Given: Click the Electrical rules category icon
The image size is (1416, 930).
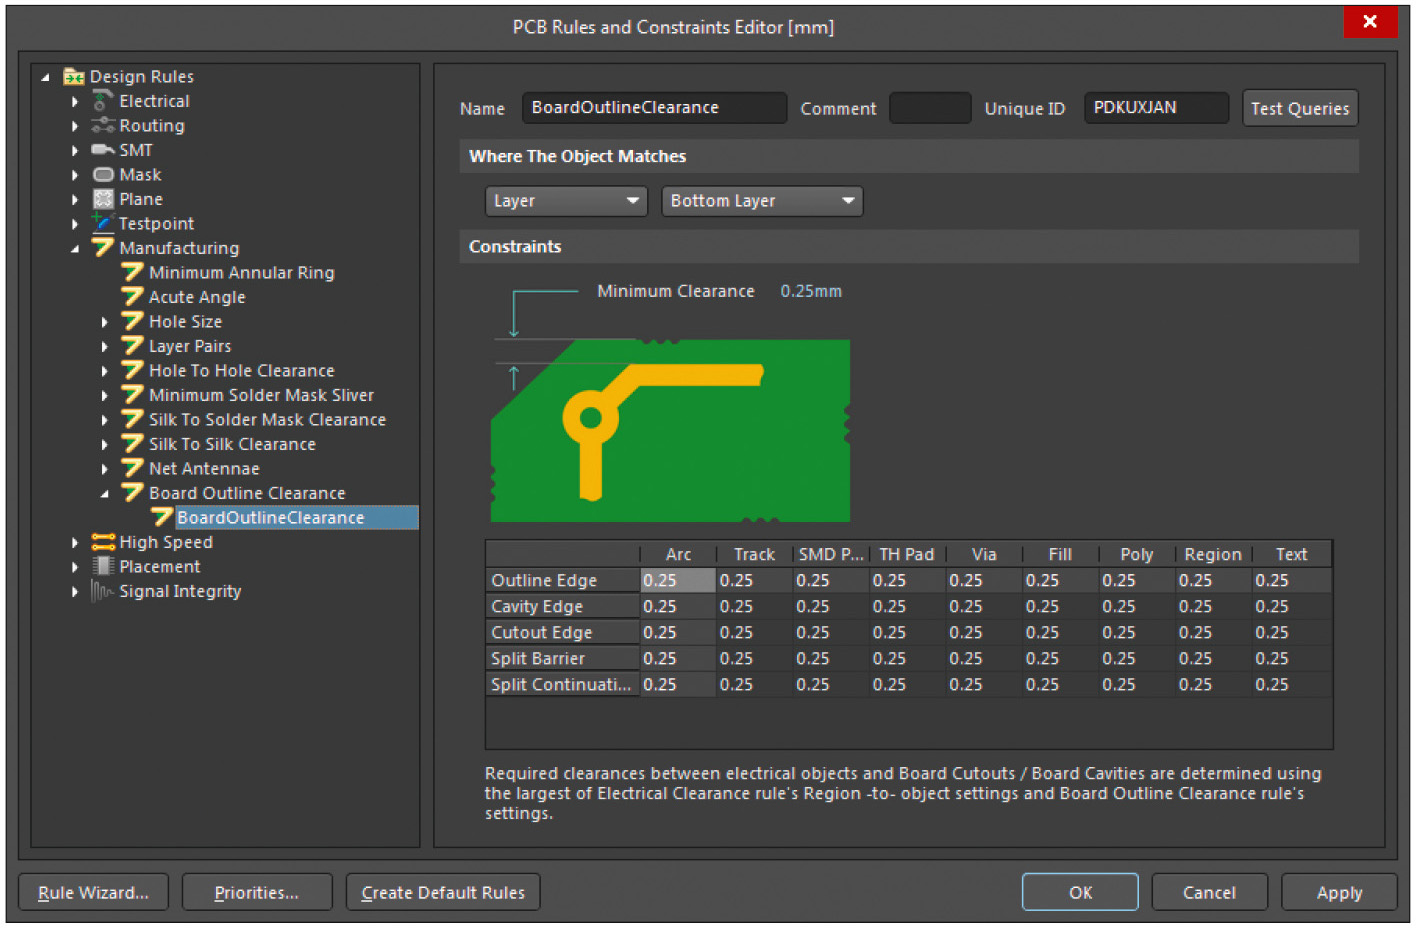Looking at the screenshot, I should [102, 101].
